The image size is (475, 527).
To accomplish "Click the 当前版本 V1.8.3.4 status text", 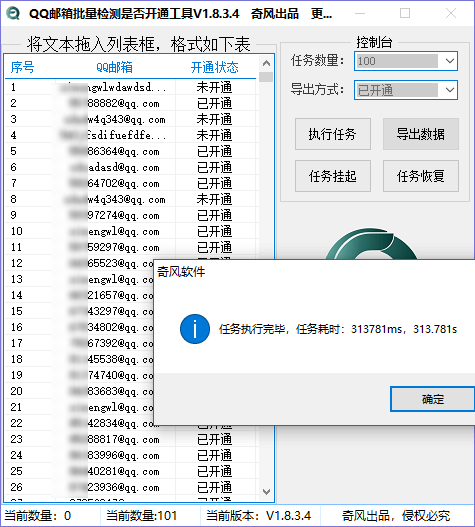I will pos(259,516).
